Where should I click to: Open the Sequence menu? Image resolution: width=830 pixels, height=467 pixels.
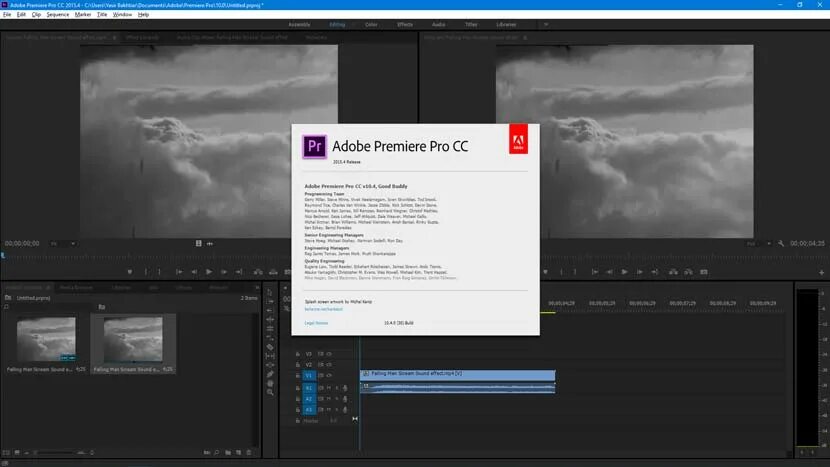(58, 14)
